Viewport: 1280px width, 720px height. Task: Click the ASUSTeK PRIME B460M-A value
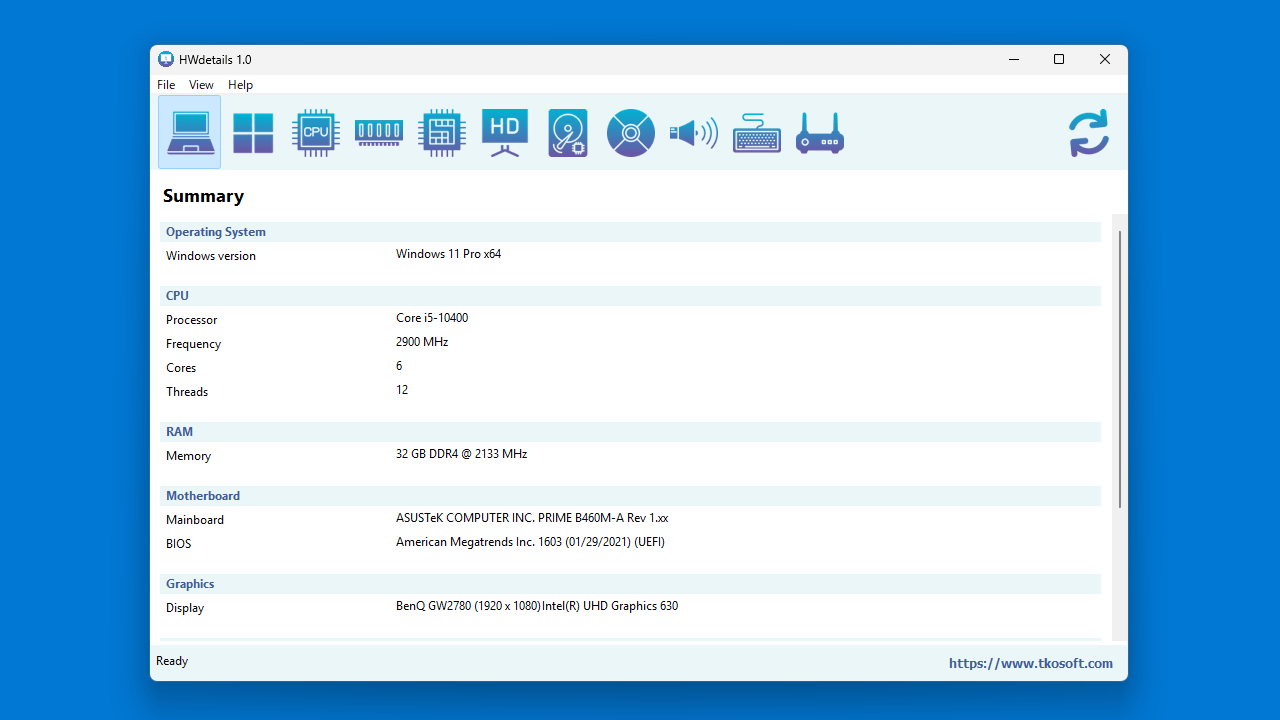(532, 518)
